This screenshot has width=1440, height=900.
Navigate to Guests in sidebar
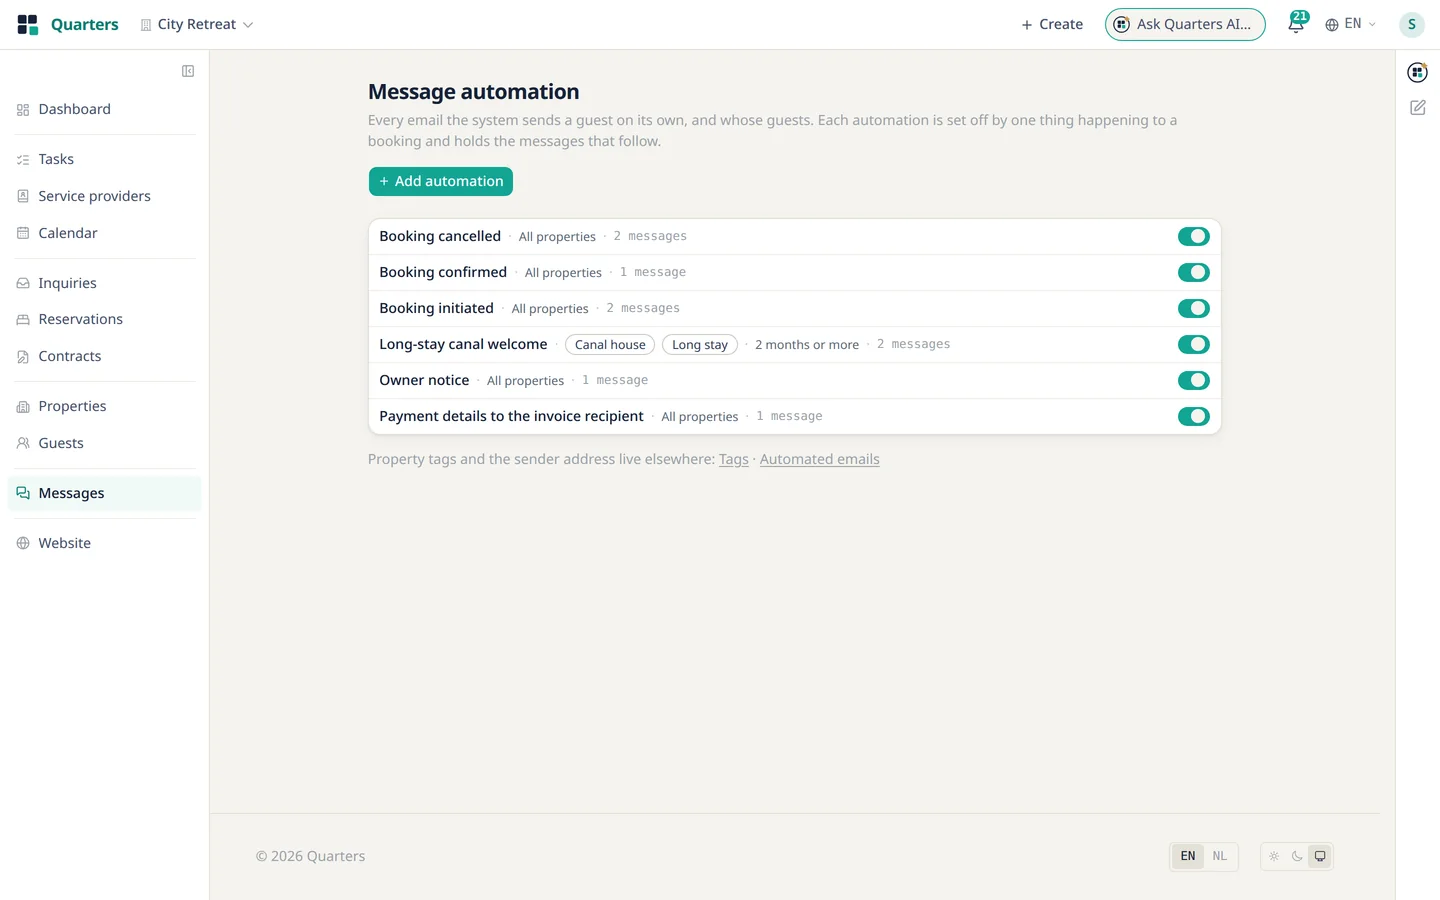coord(104,443)
